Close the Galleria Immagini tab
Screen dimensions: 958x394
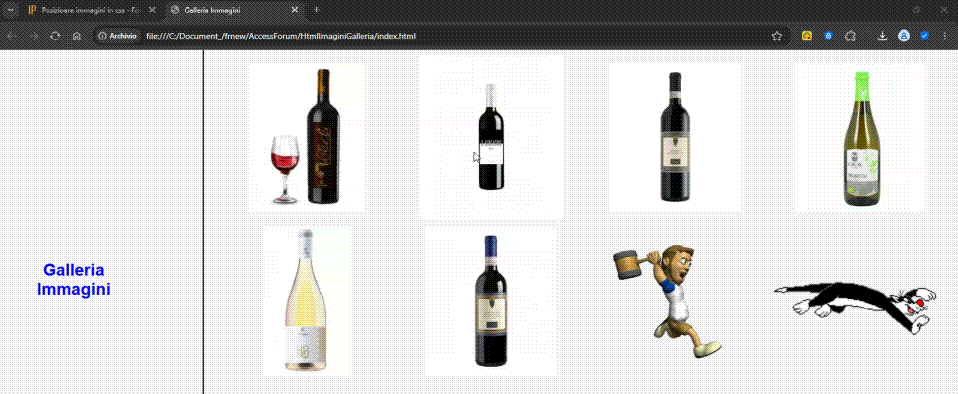tap(295, 10)
